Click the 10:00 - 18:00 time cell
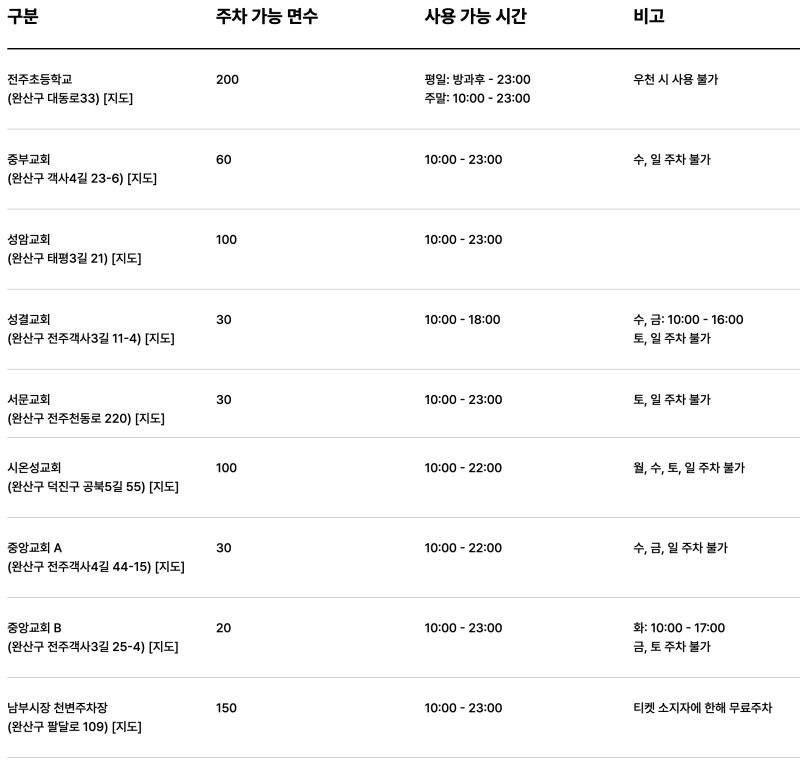This screenshot has width=800, height=760. [x=463, y=319]
